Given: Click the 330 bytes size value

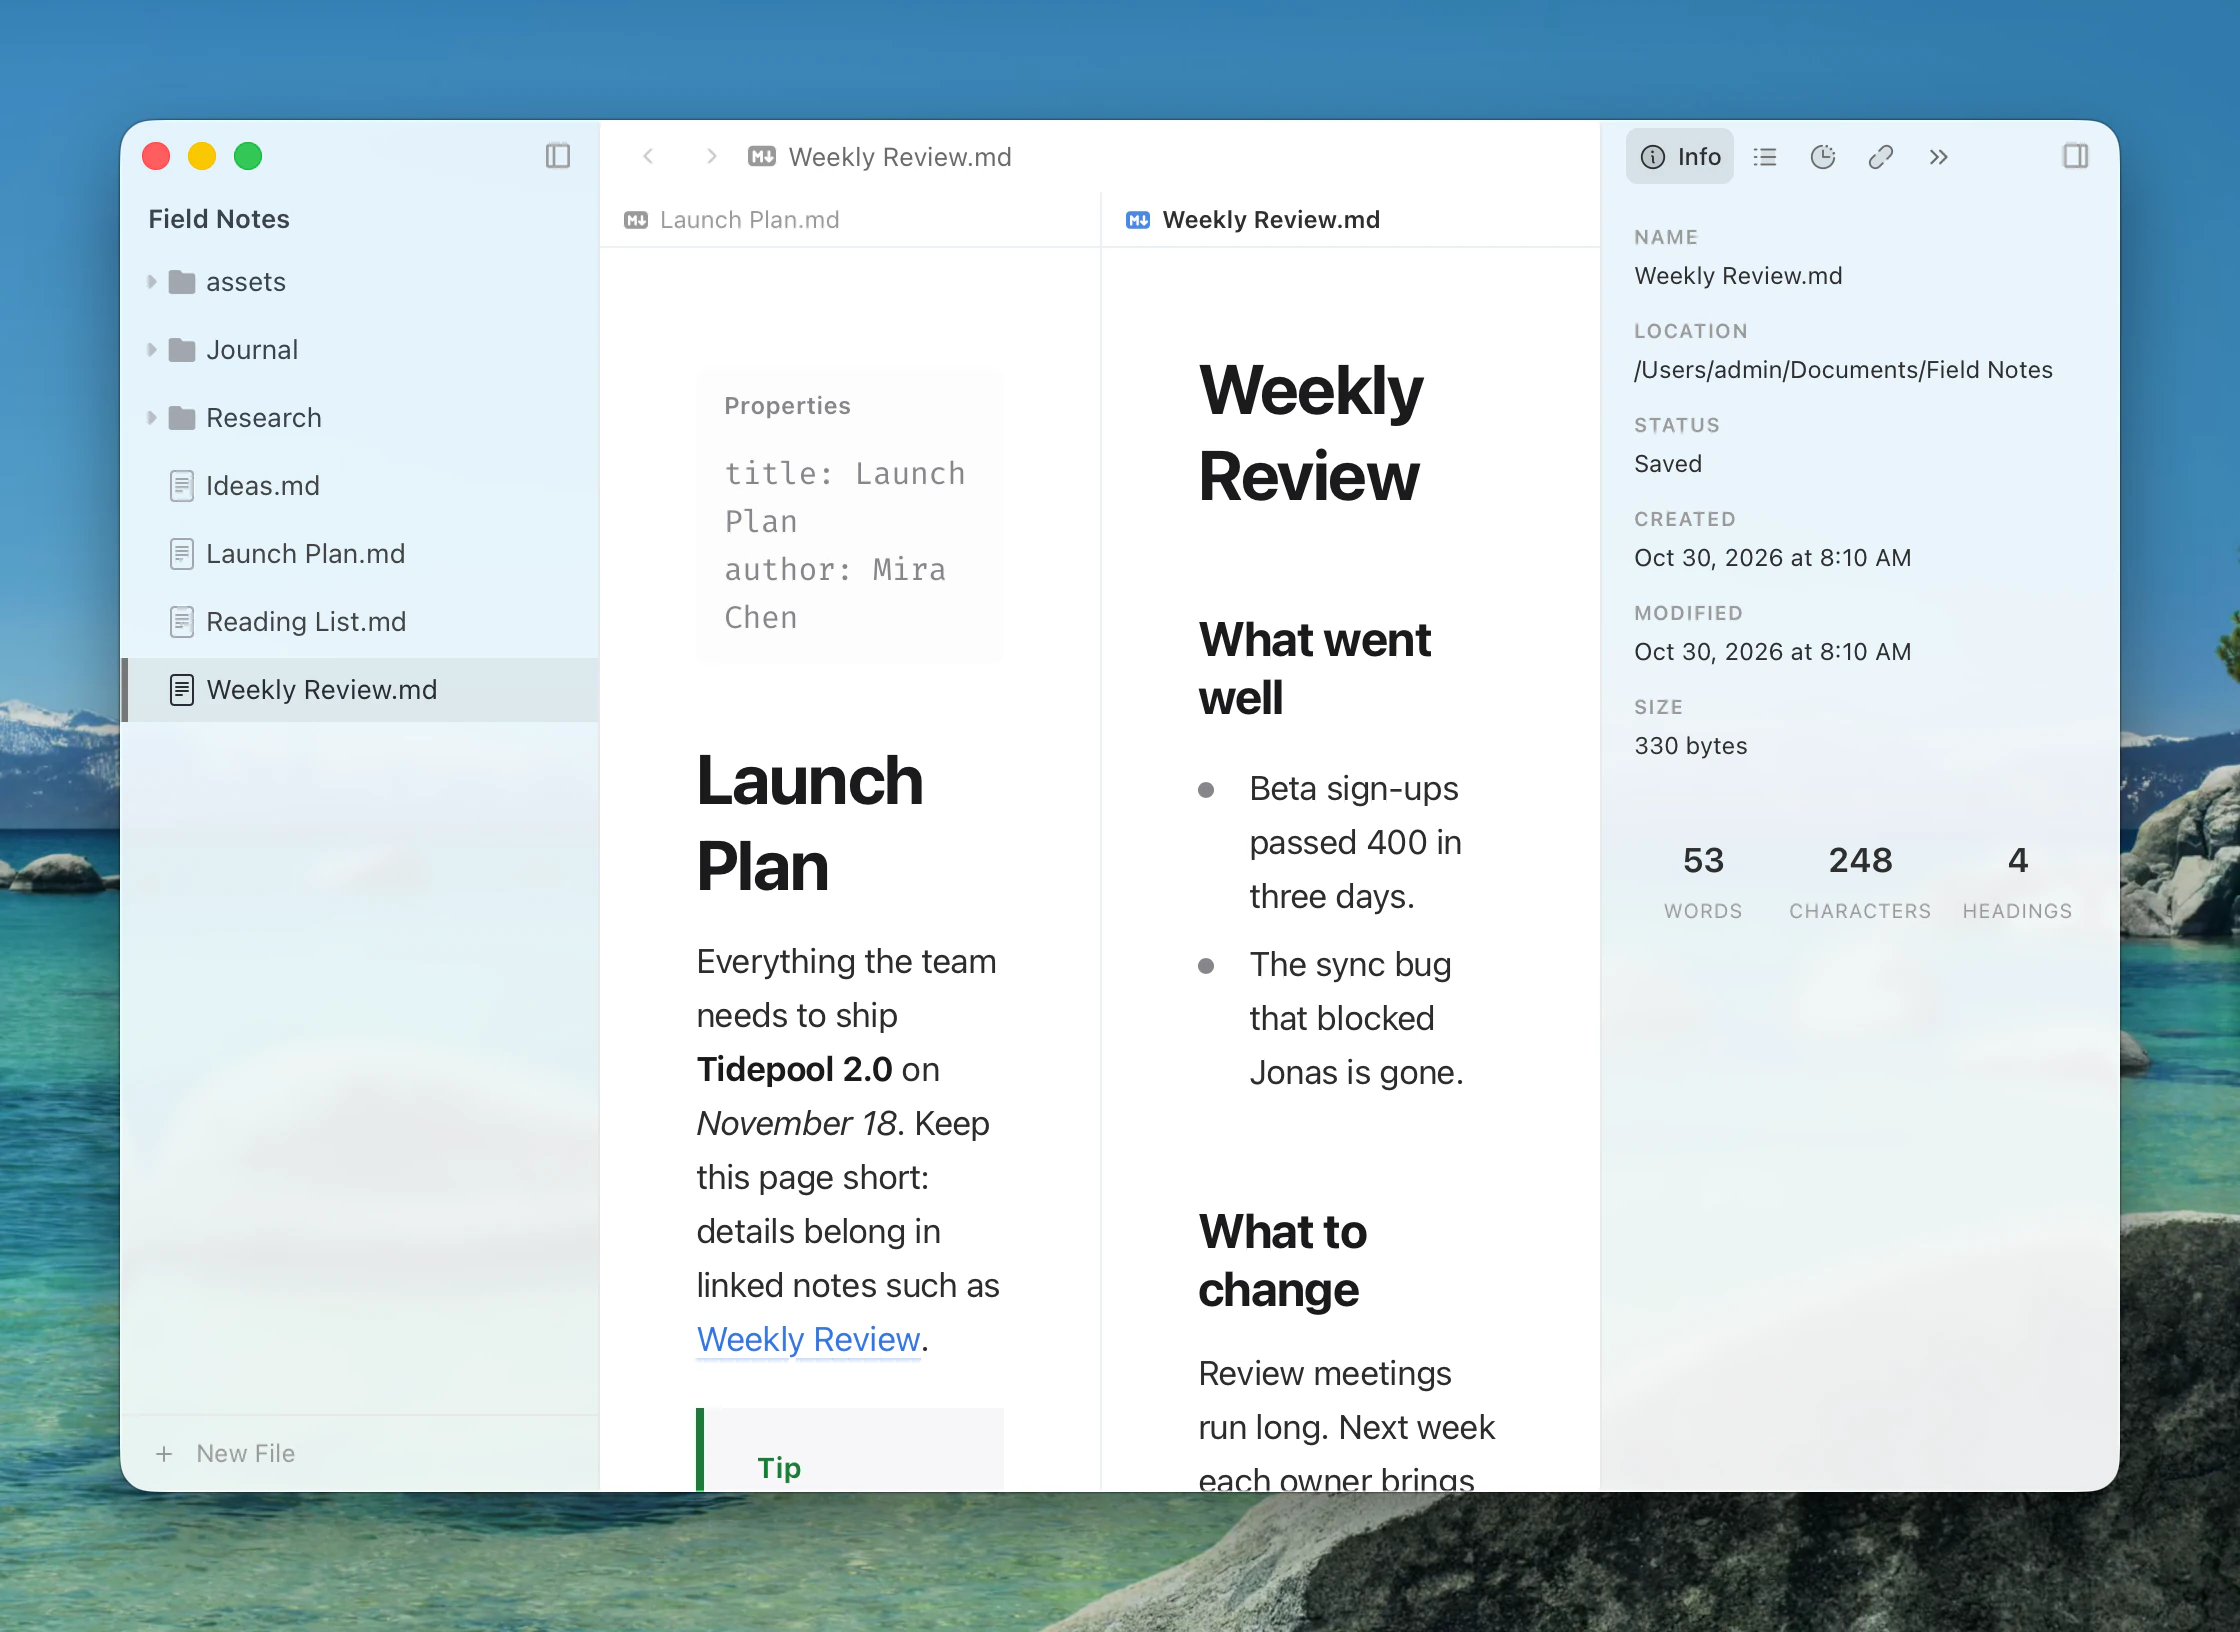Looking at the screenshot, I should tap(1691, 746).
